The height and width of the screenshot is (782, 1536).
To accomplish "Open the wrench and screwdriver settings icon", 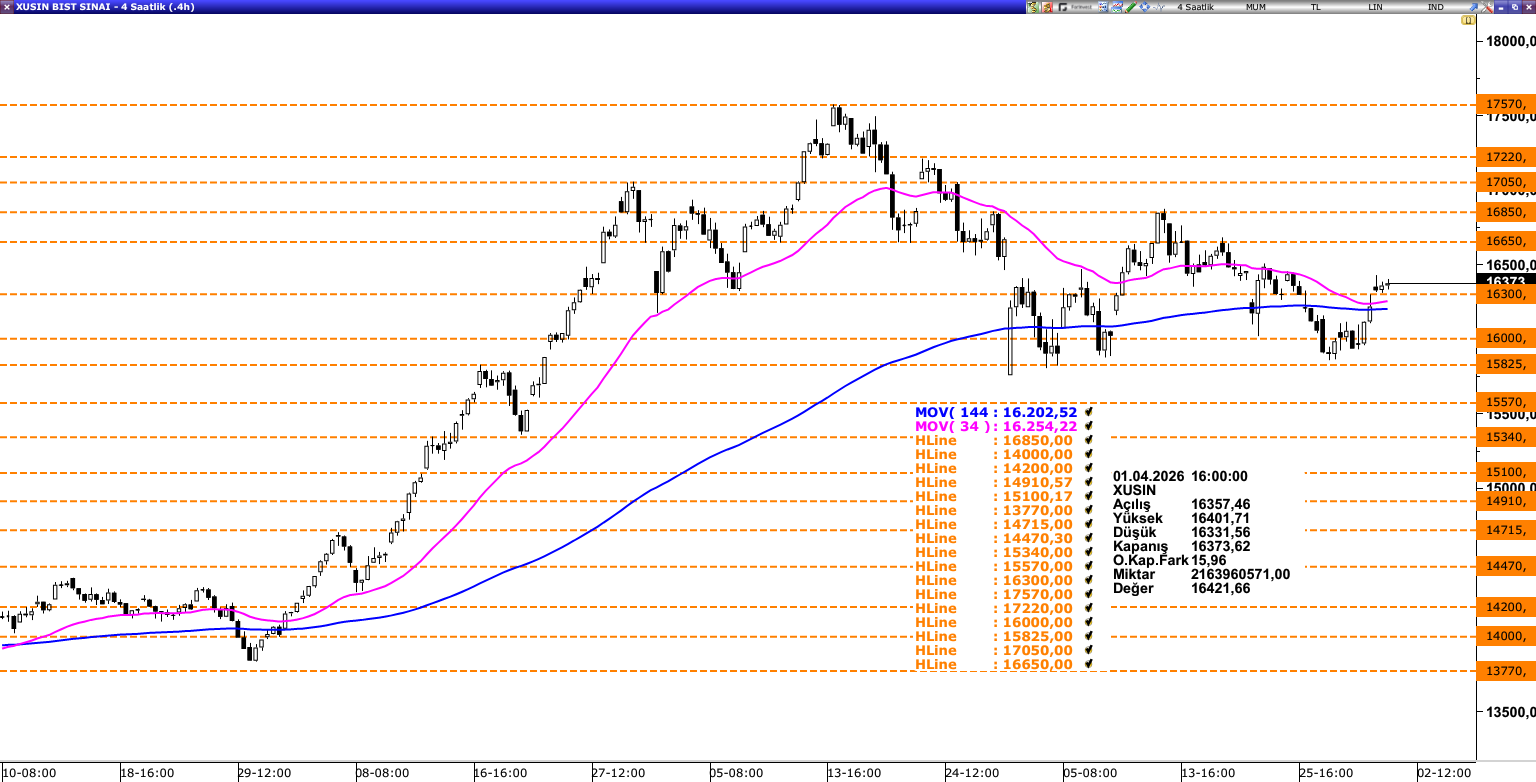I will point(1486,7).
